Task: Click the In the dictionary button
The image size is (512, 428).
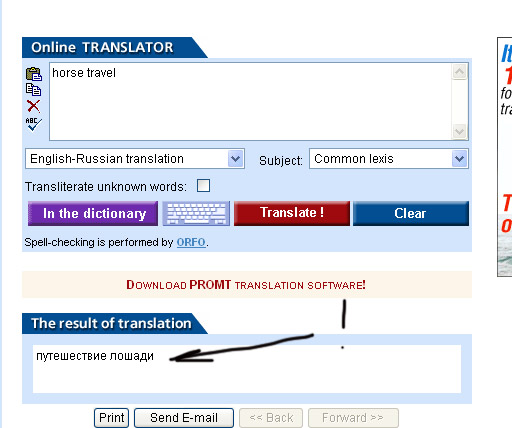Action: point(93,213)
